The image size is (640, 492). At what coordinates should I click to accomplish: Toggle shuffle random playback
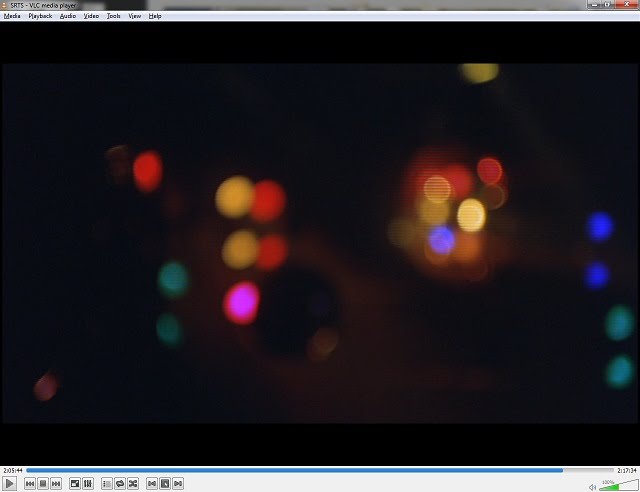[x=133, y=484]
